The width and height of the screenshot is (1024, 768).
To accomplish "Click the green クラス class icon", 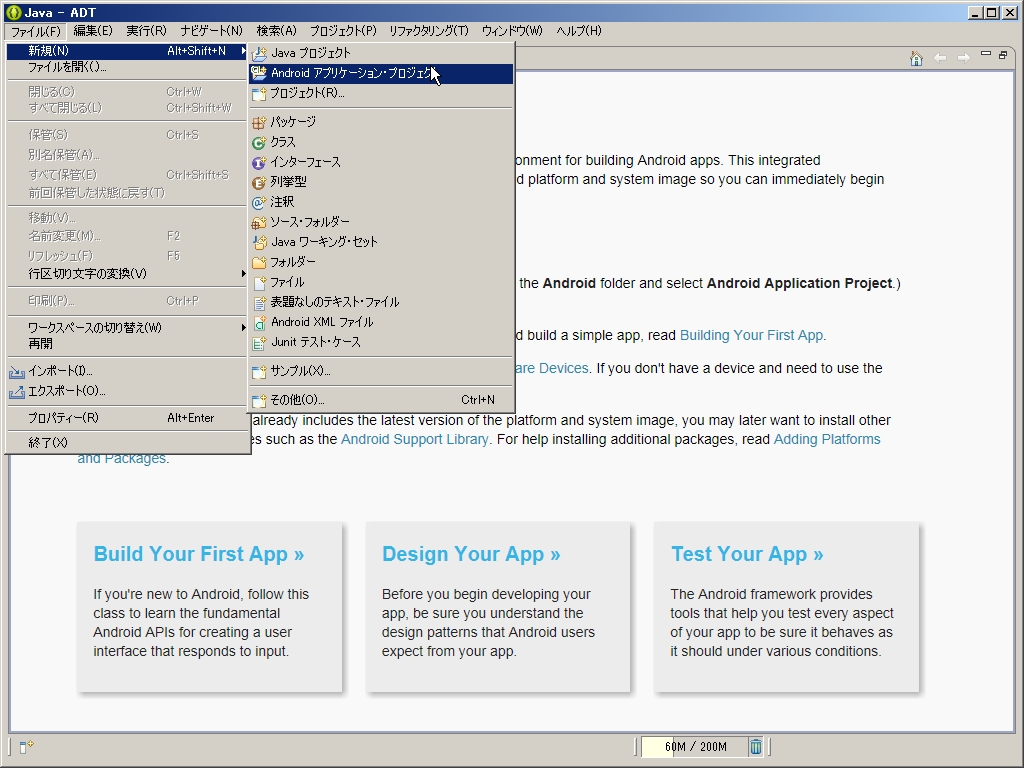I will pos(259,142).
